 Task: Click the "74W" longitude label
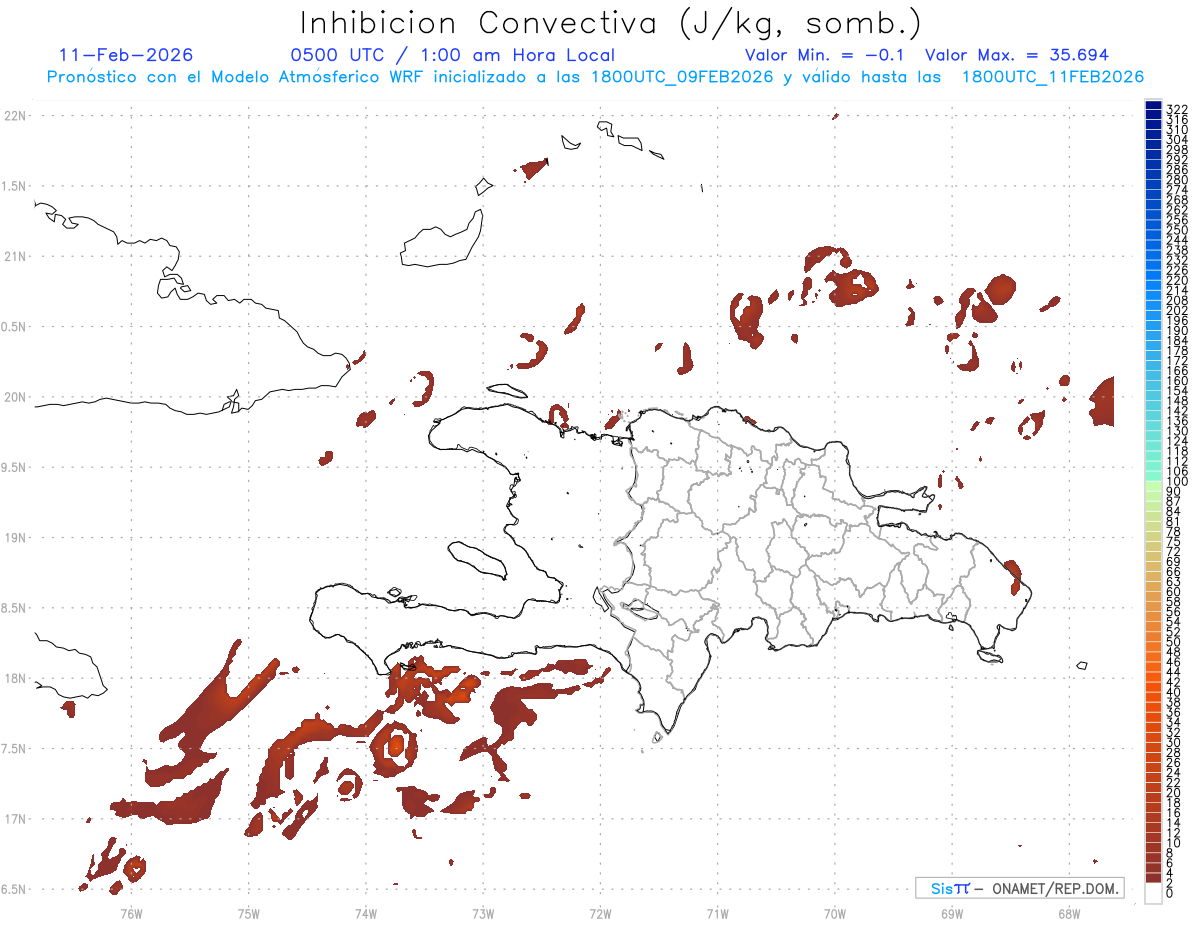pos(366,914)
